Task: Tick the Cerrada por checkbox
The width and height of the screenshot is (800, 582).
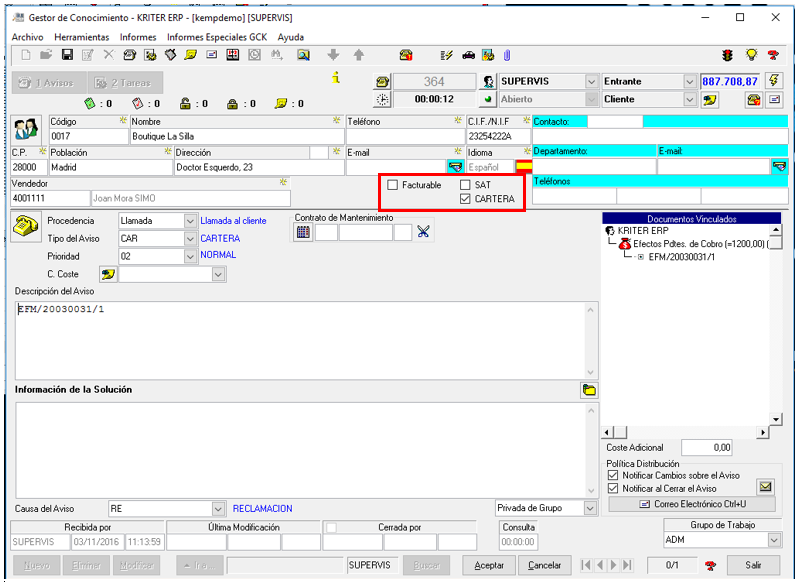Action: (332, 527)
